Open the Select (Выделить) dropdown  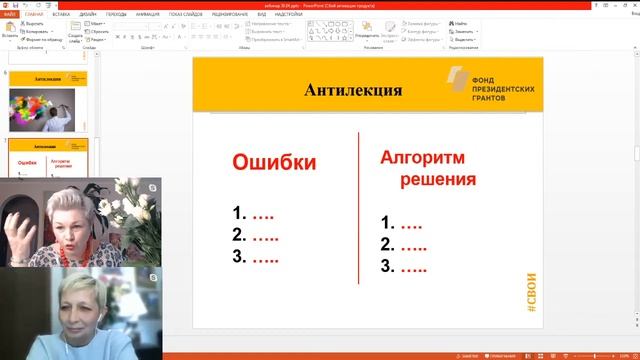click(462, 40)
